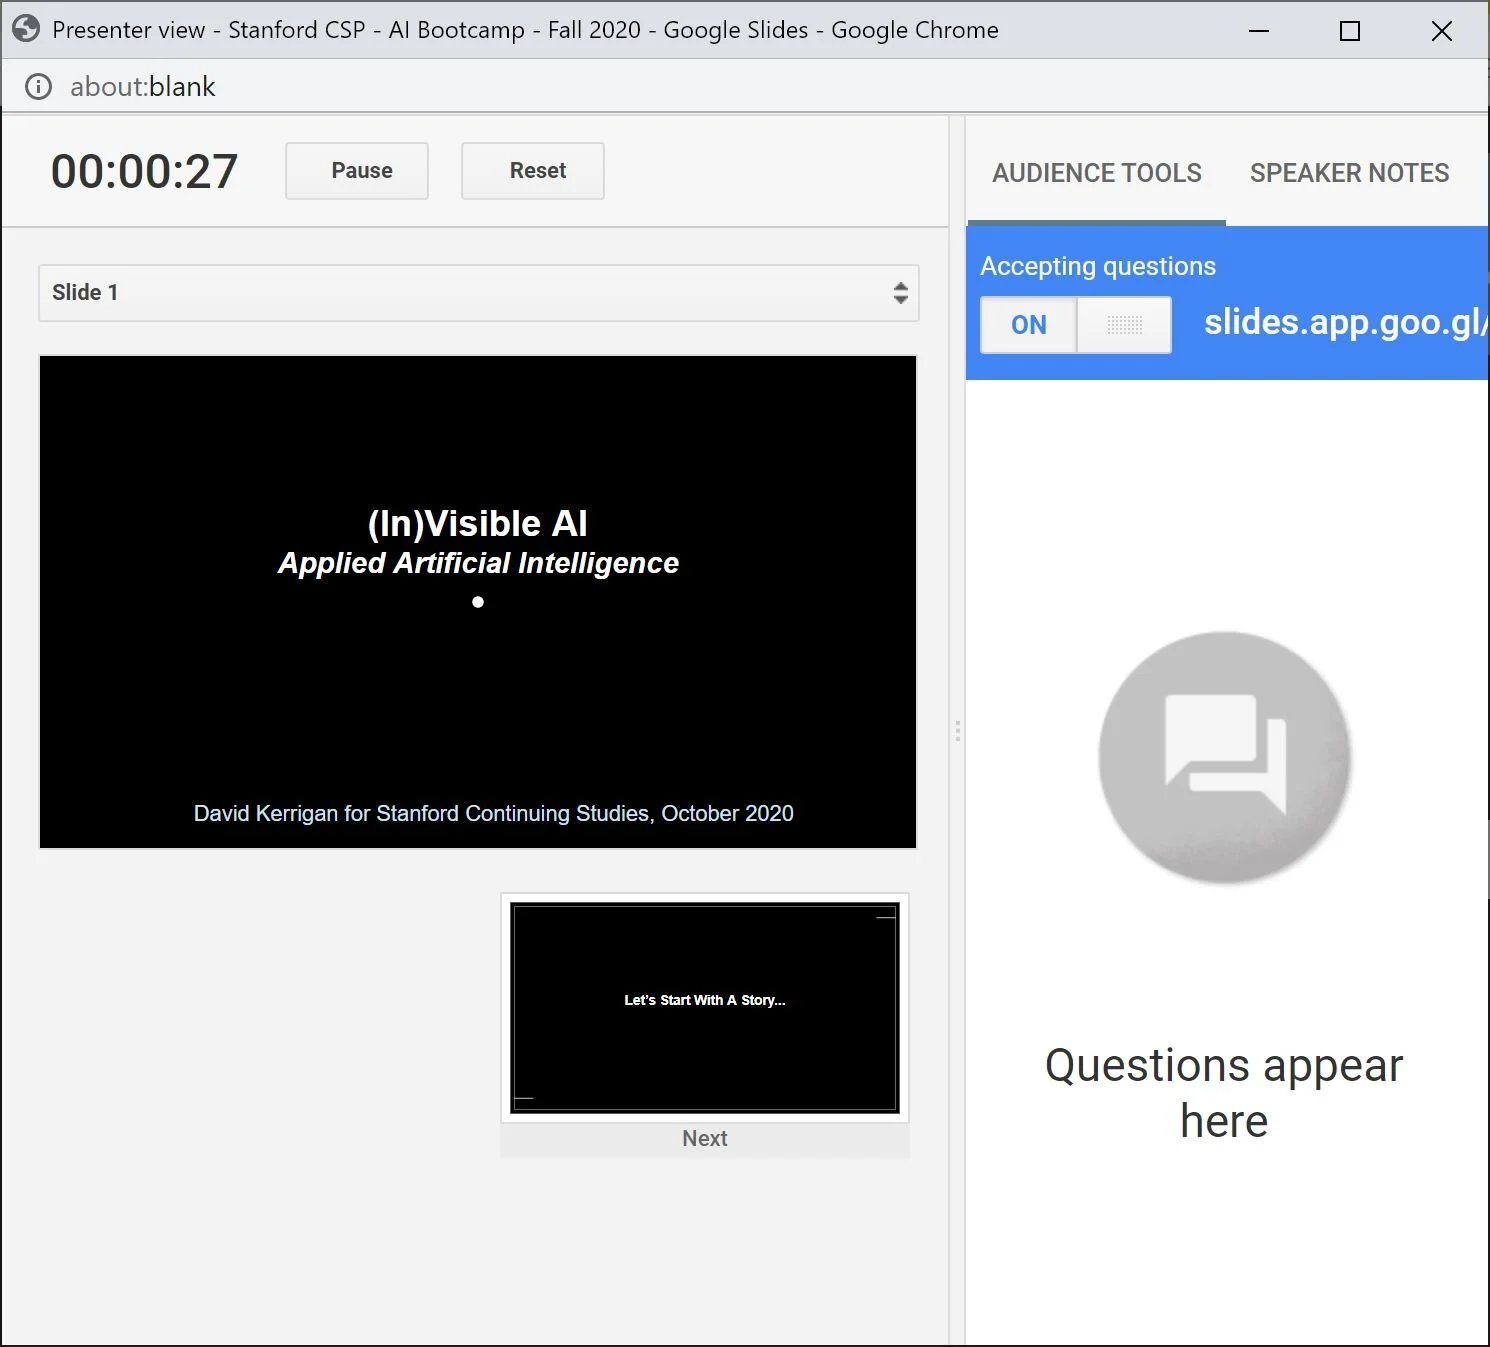Click the Questions appear here area

tap(1223, 1092)
